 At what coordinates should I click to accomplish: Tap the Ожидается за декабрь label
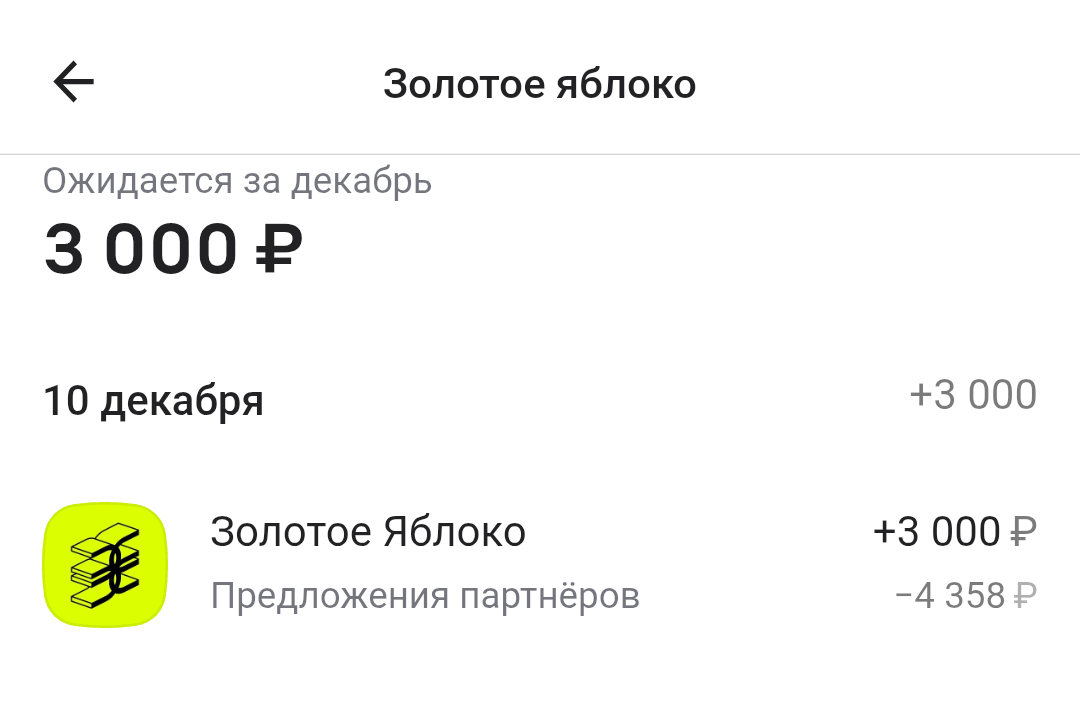click(x=237, y=182)
